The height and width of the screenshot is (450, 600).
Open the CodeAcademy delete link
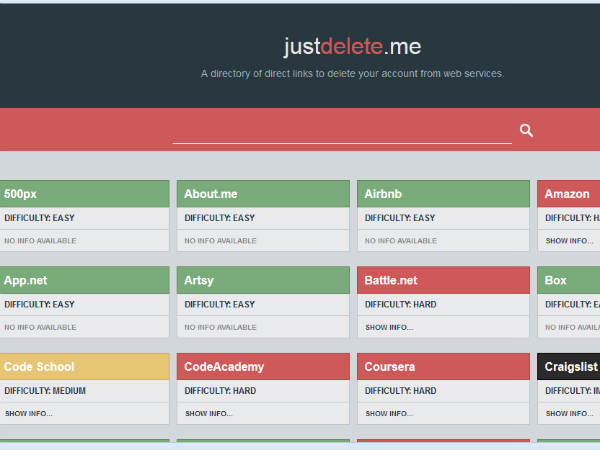[222, 367]
